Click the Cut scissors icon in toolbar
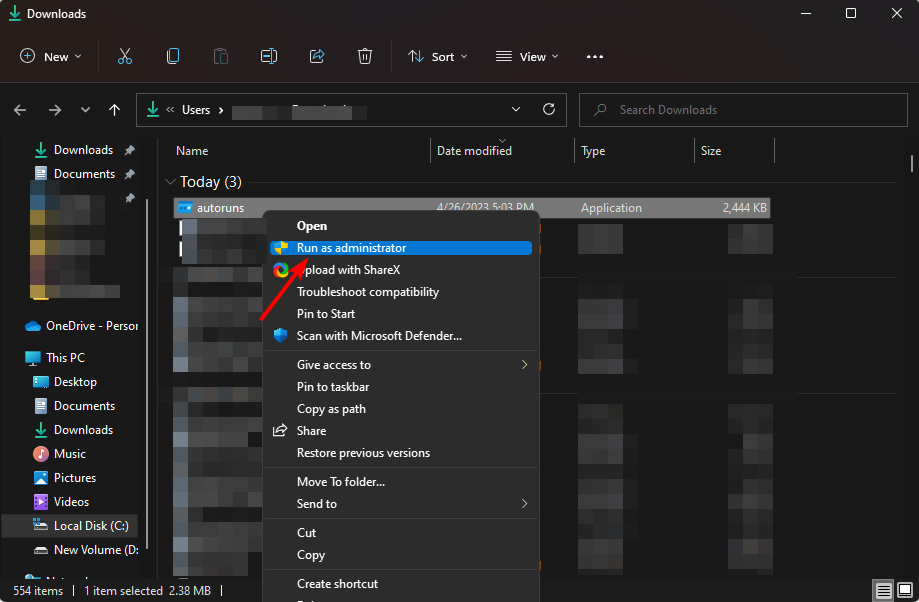Image resolution: width=919 pixels, height=602 pixels. (125, 56)
